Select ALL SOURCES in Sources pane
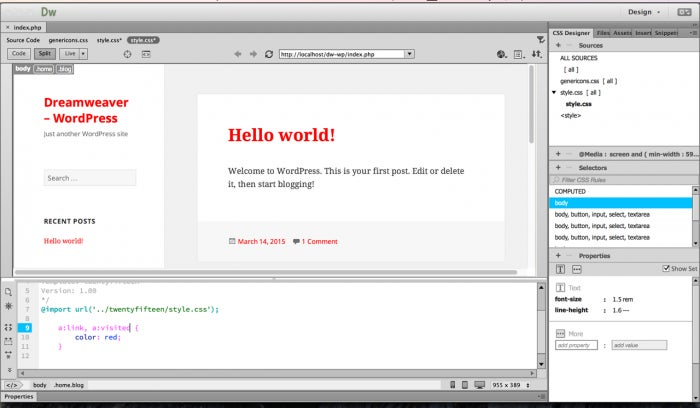 click(579, 58)
